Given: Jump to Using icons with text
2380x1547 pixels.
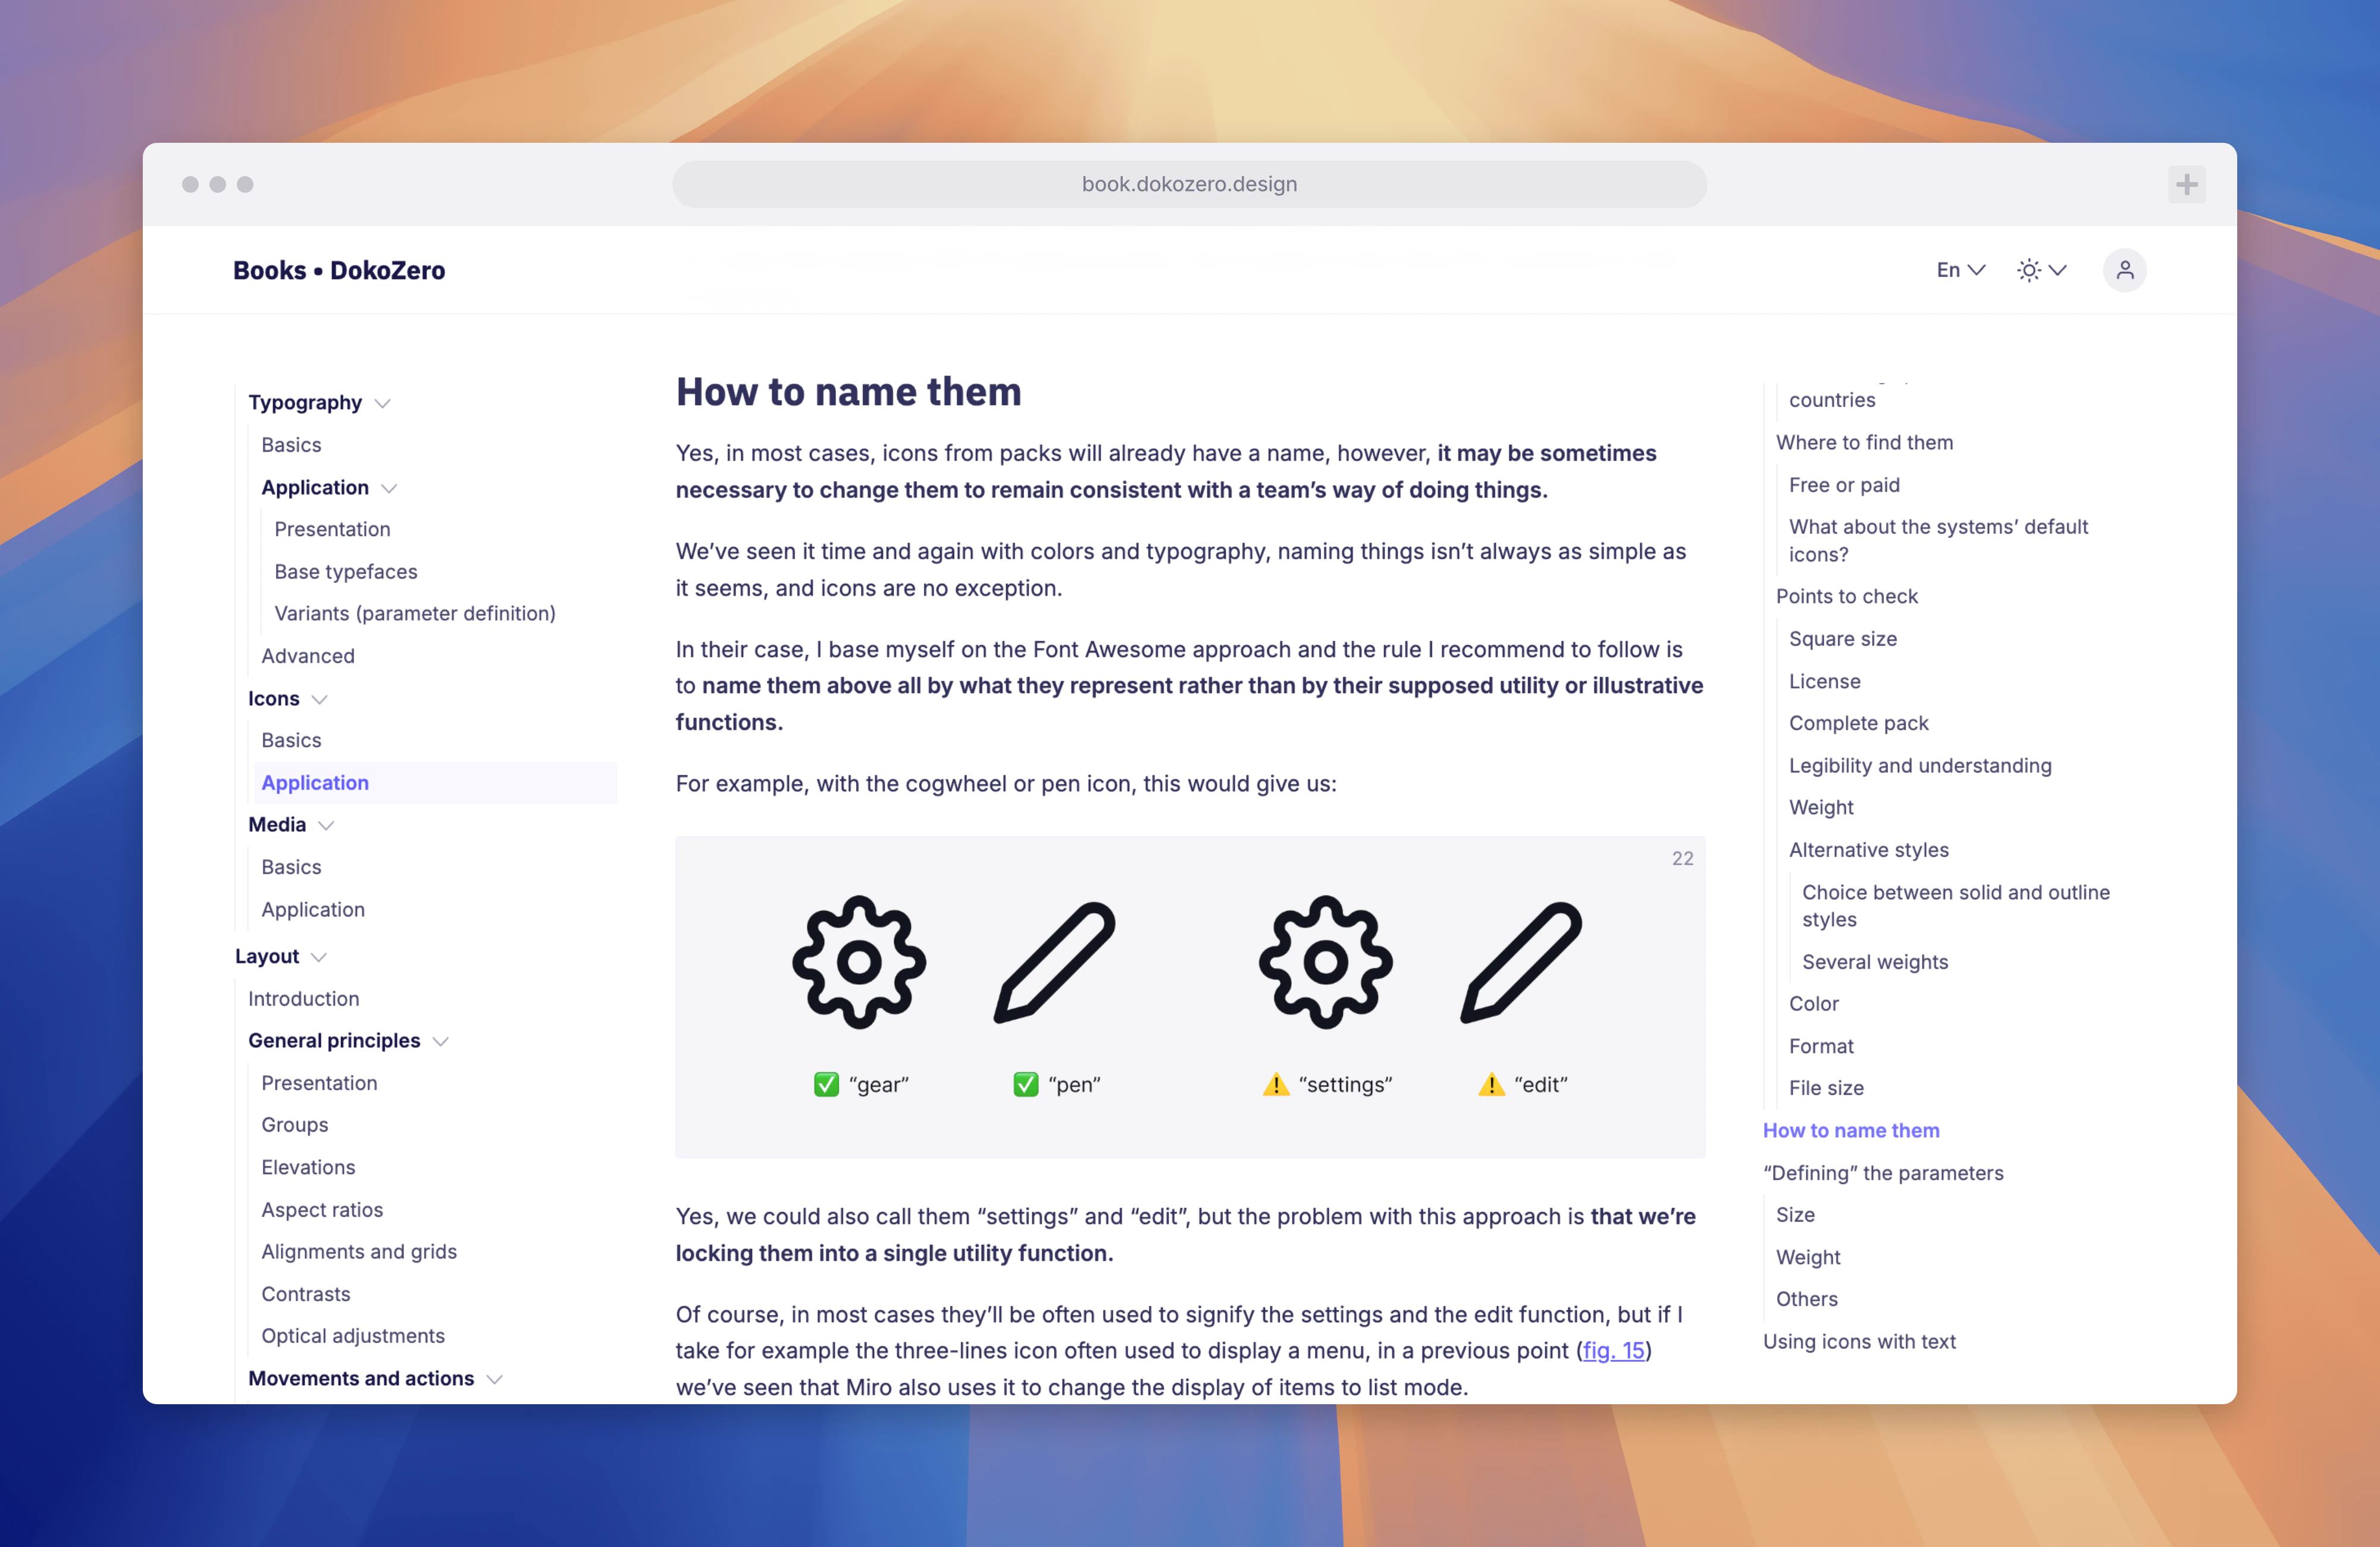Looking at the screenshot, I should click(x=1858, y=1342).
